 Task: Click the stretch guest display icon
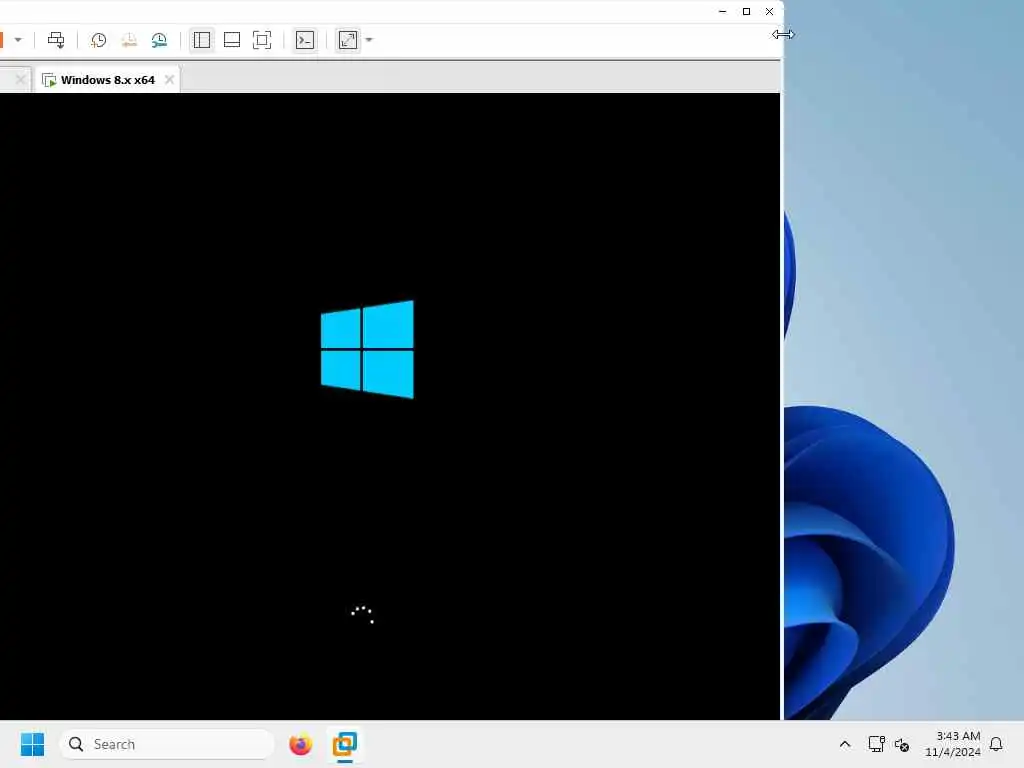(x=348, y=40)
